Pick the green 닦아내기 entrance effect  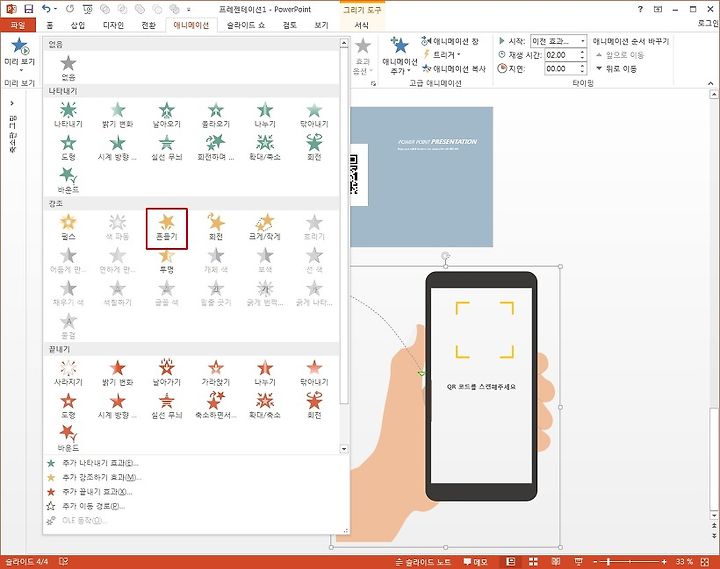[x=314, y=115]
